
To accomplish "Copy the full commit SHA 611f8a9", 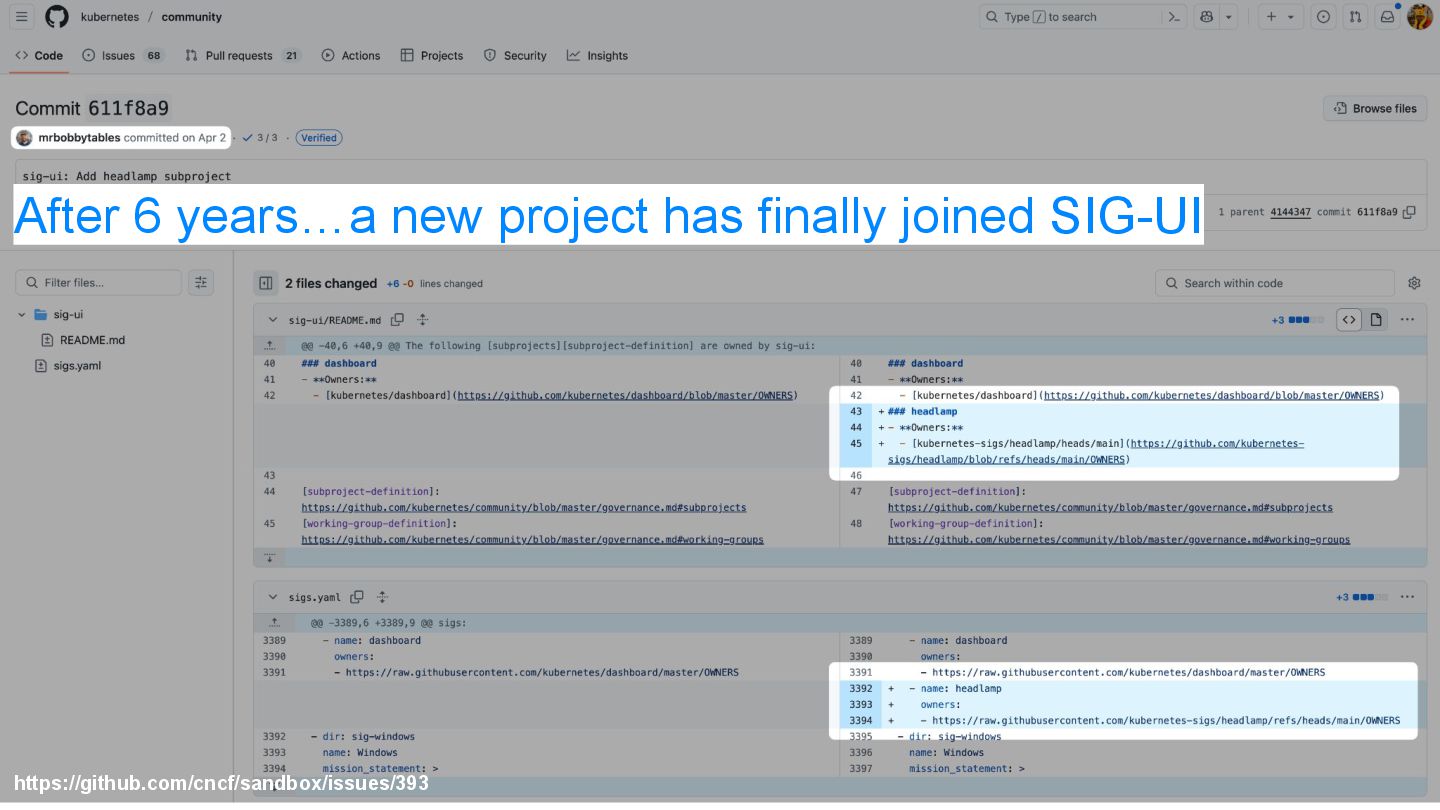I will (1409, 212).
